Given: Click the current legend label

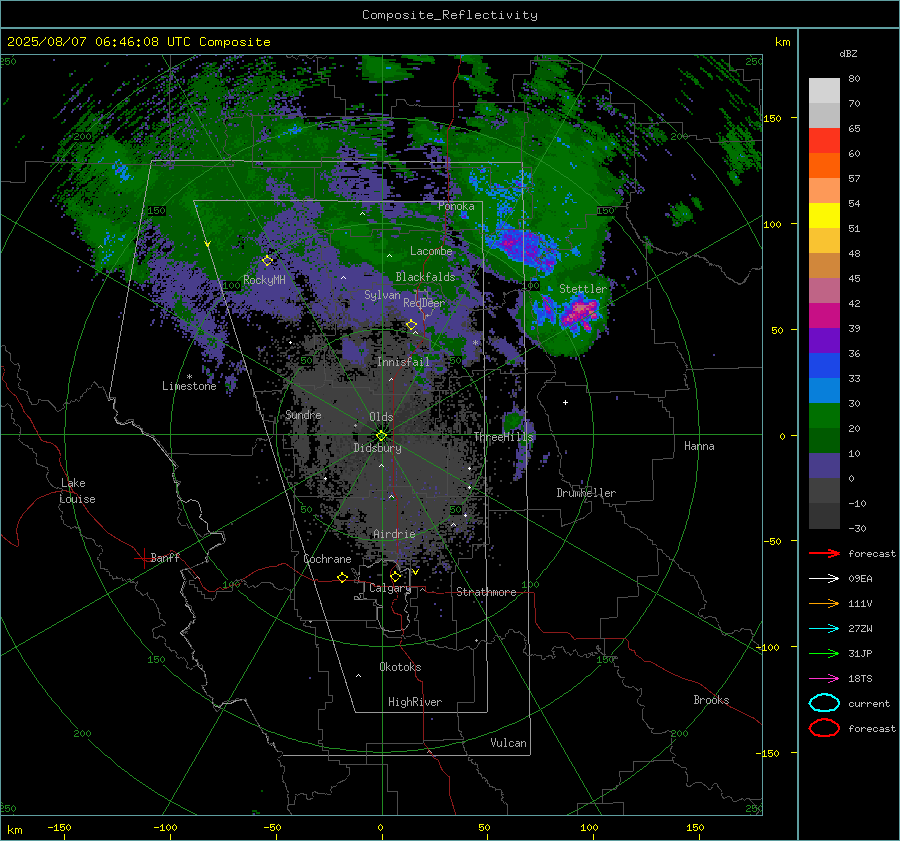Looking at the screenshot, I should tap(869, 703).
